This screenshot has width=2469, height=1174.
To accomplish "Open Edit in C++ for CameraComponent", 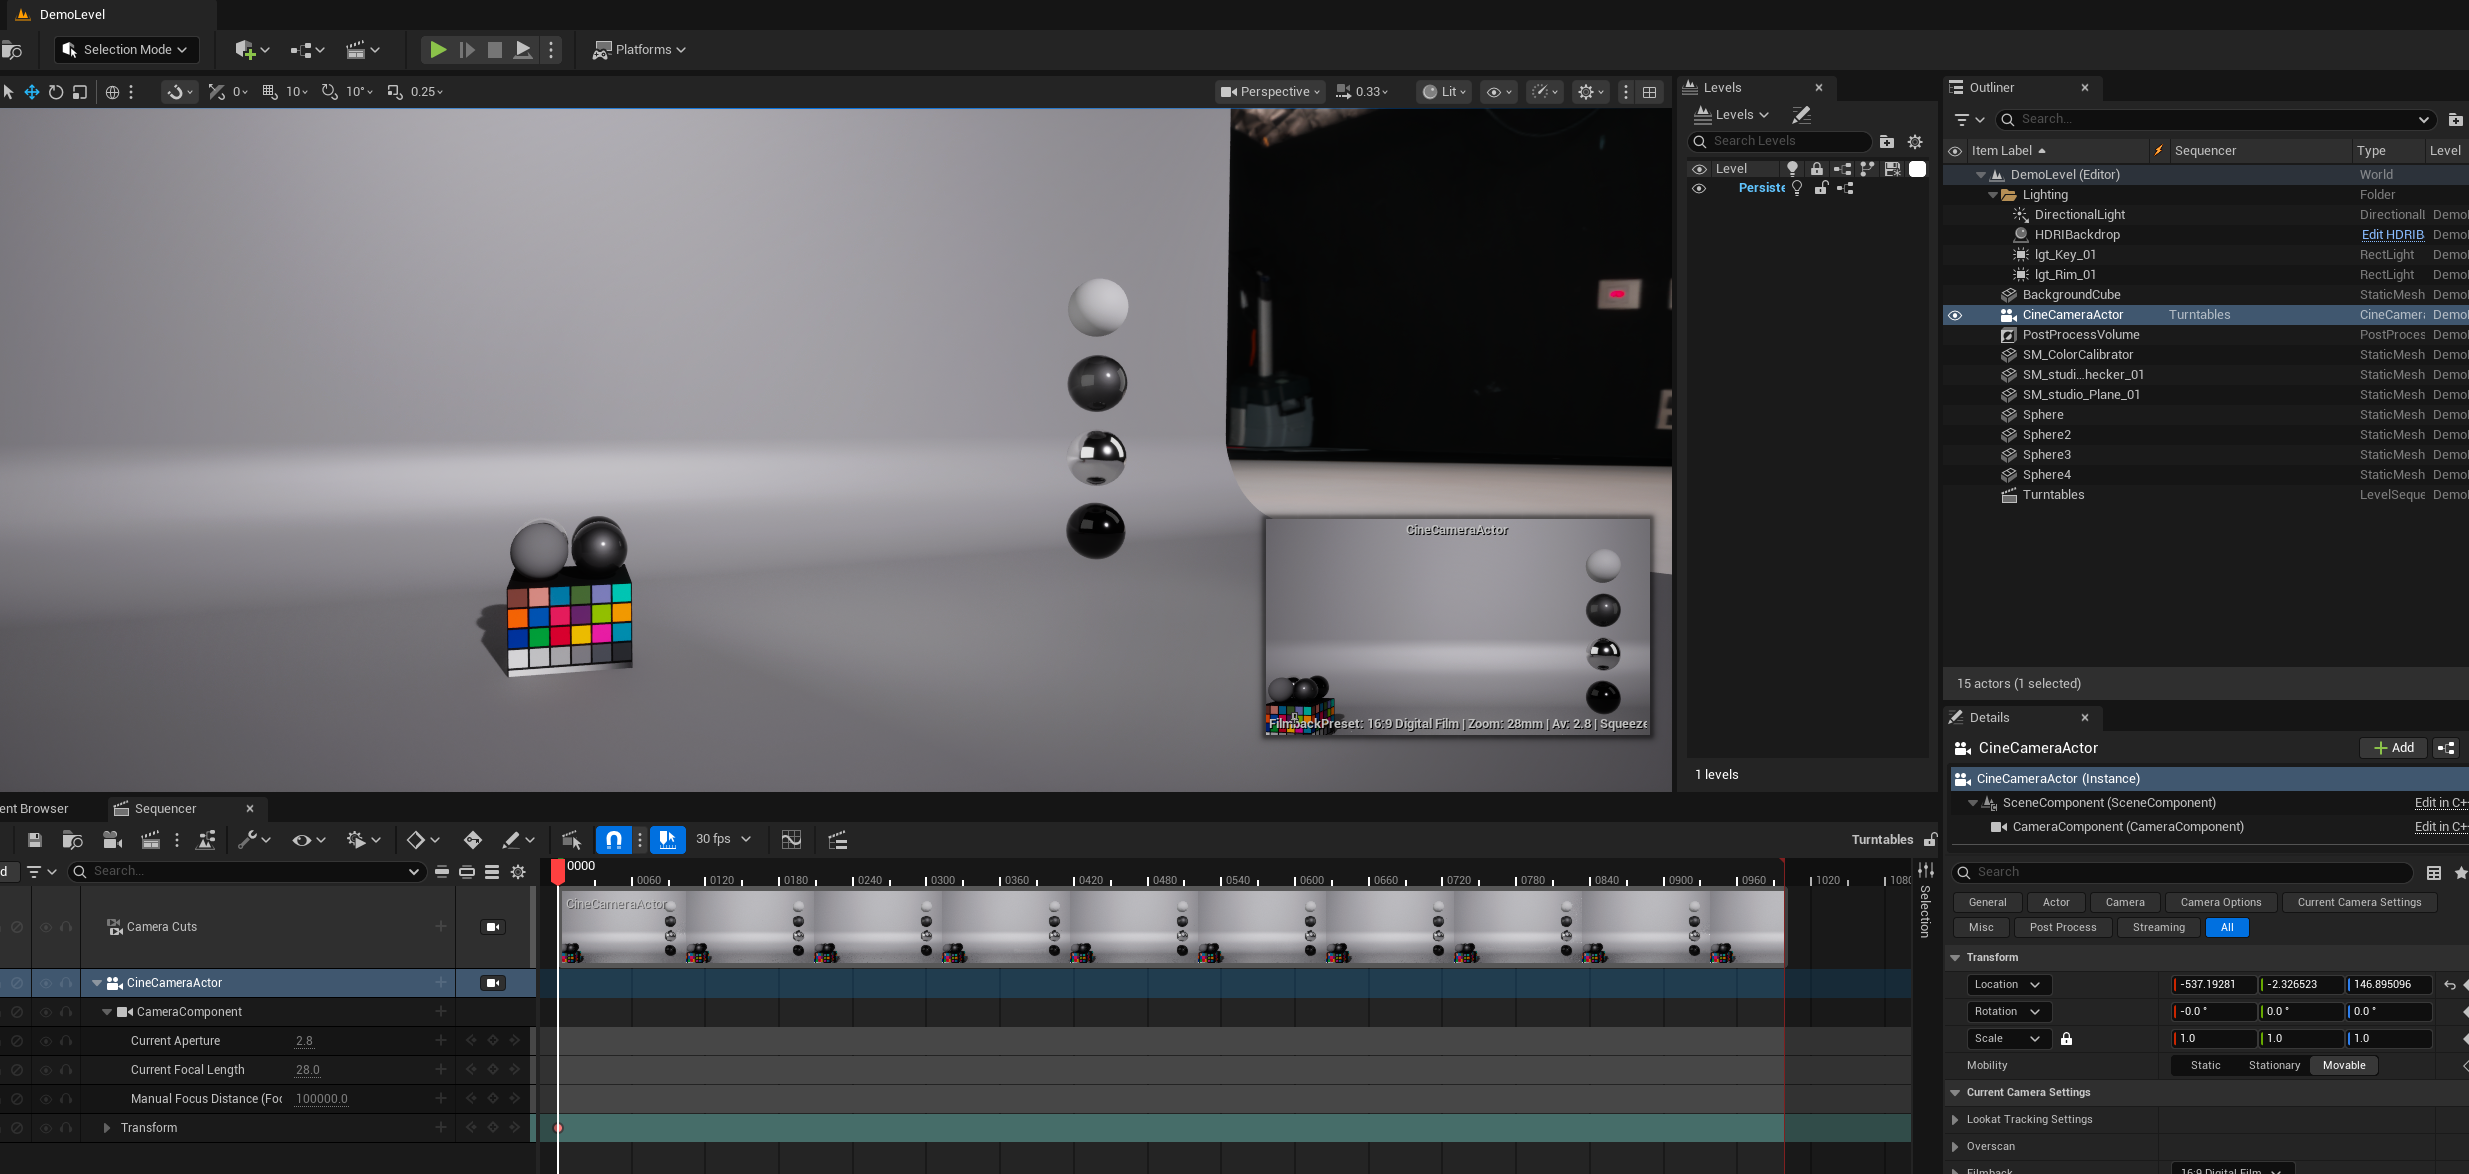I will [2440, 827].
